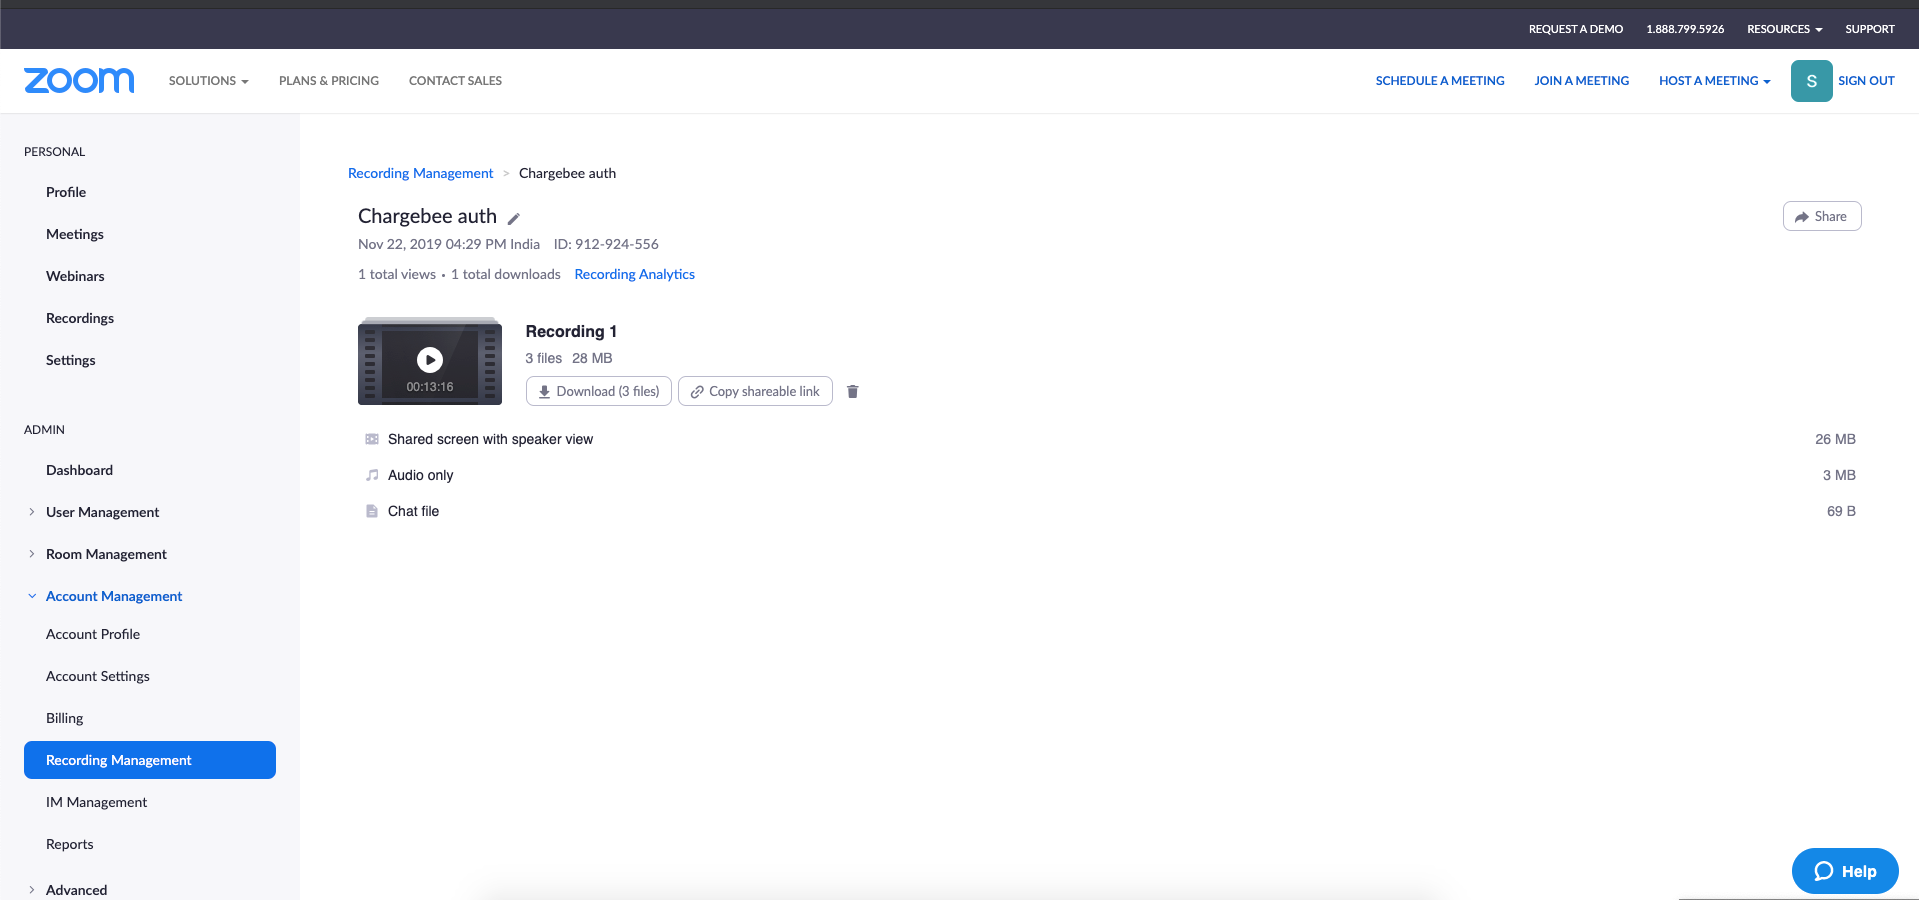This screenshot has height=900, width=1919.
Task: Click the S profile avatar
Action: (x=1812, y=81)
